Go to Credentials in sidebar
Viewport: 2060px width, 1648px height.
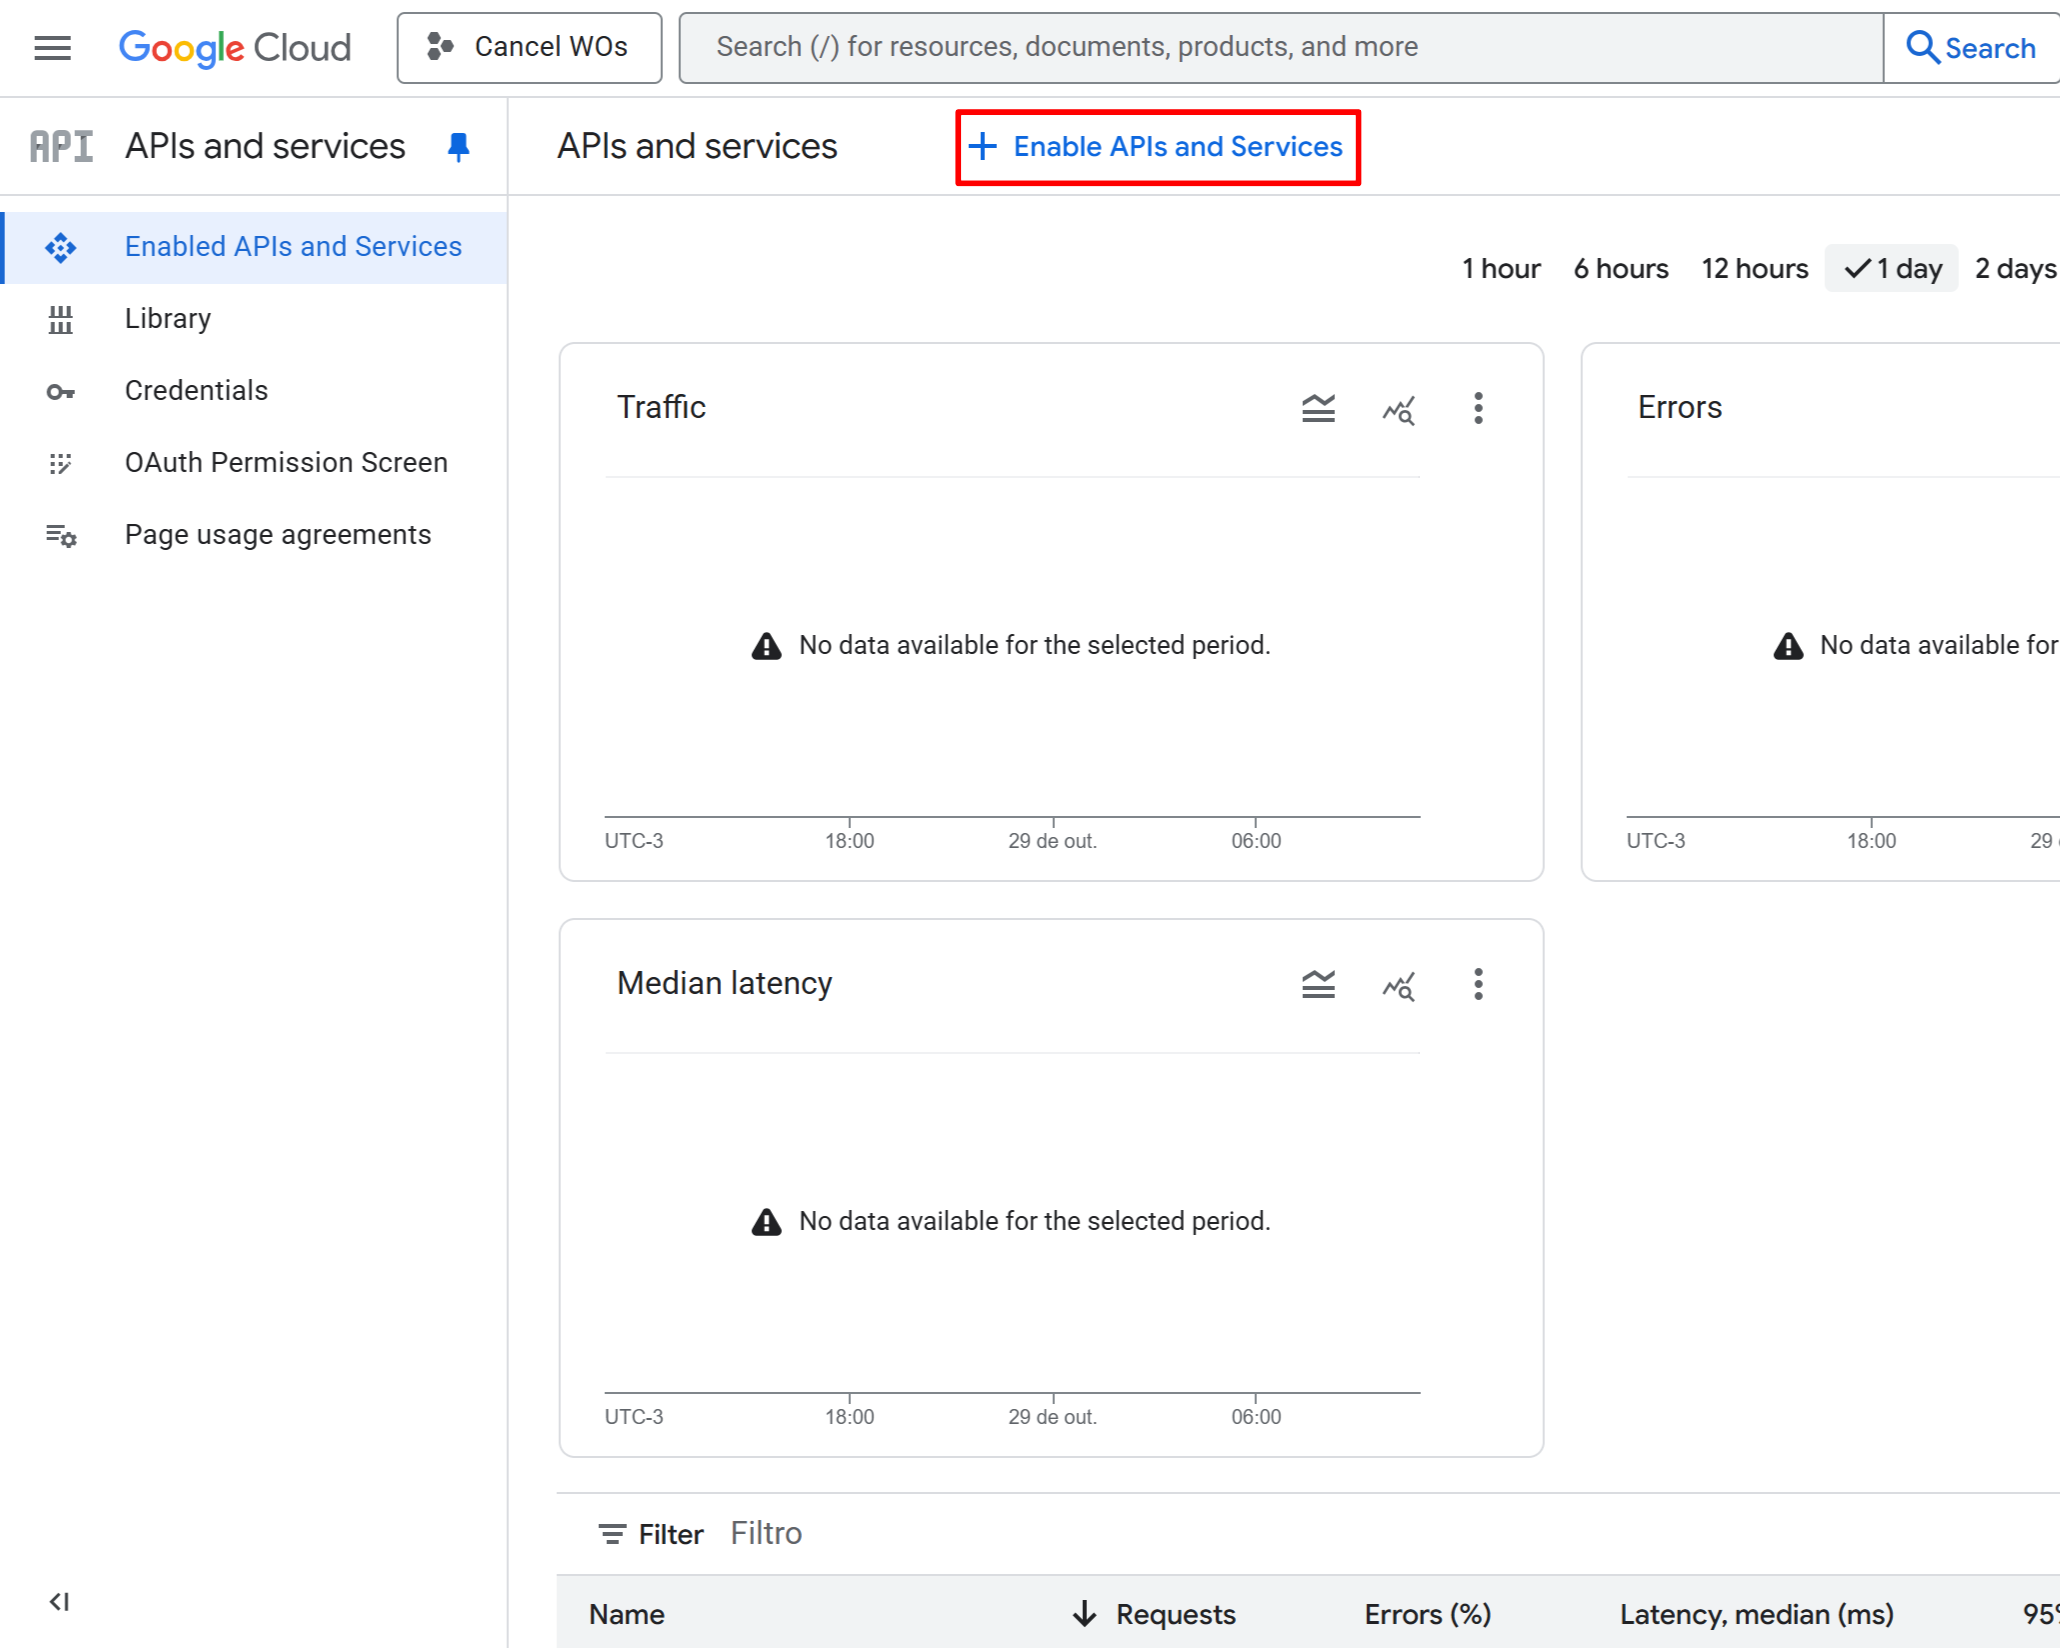pyautogui.click(x=196, y=391)
